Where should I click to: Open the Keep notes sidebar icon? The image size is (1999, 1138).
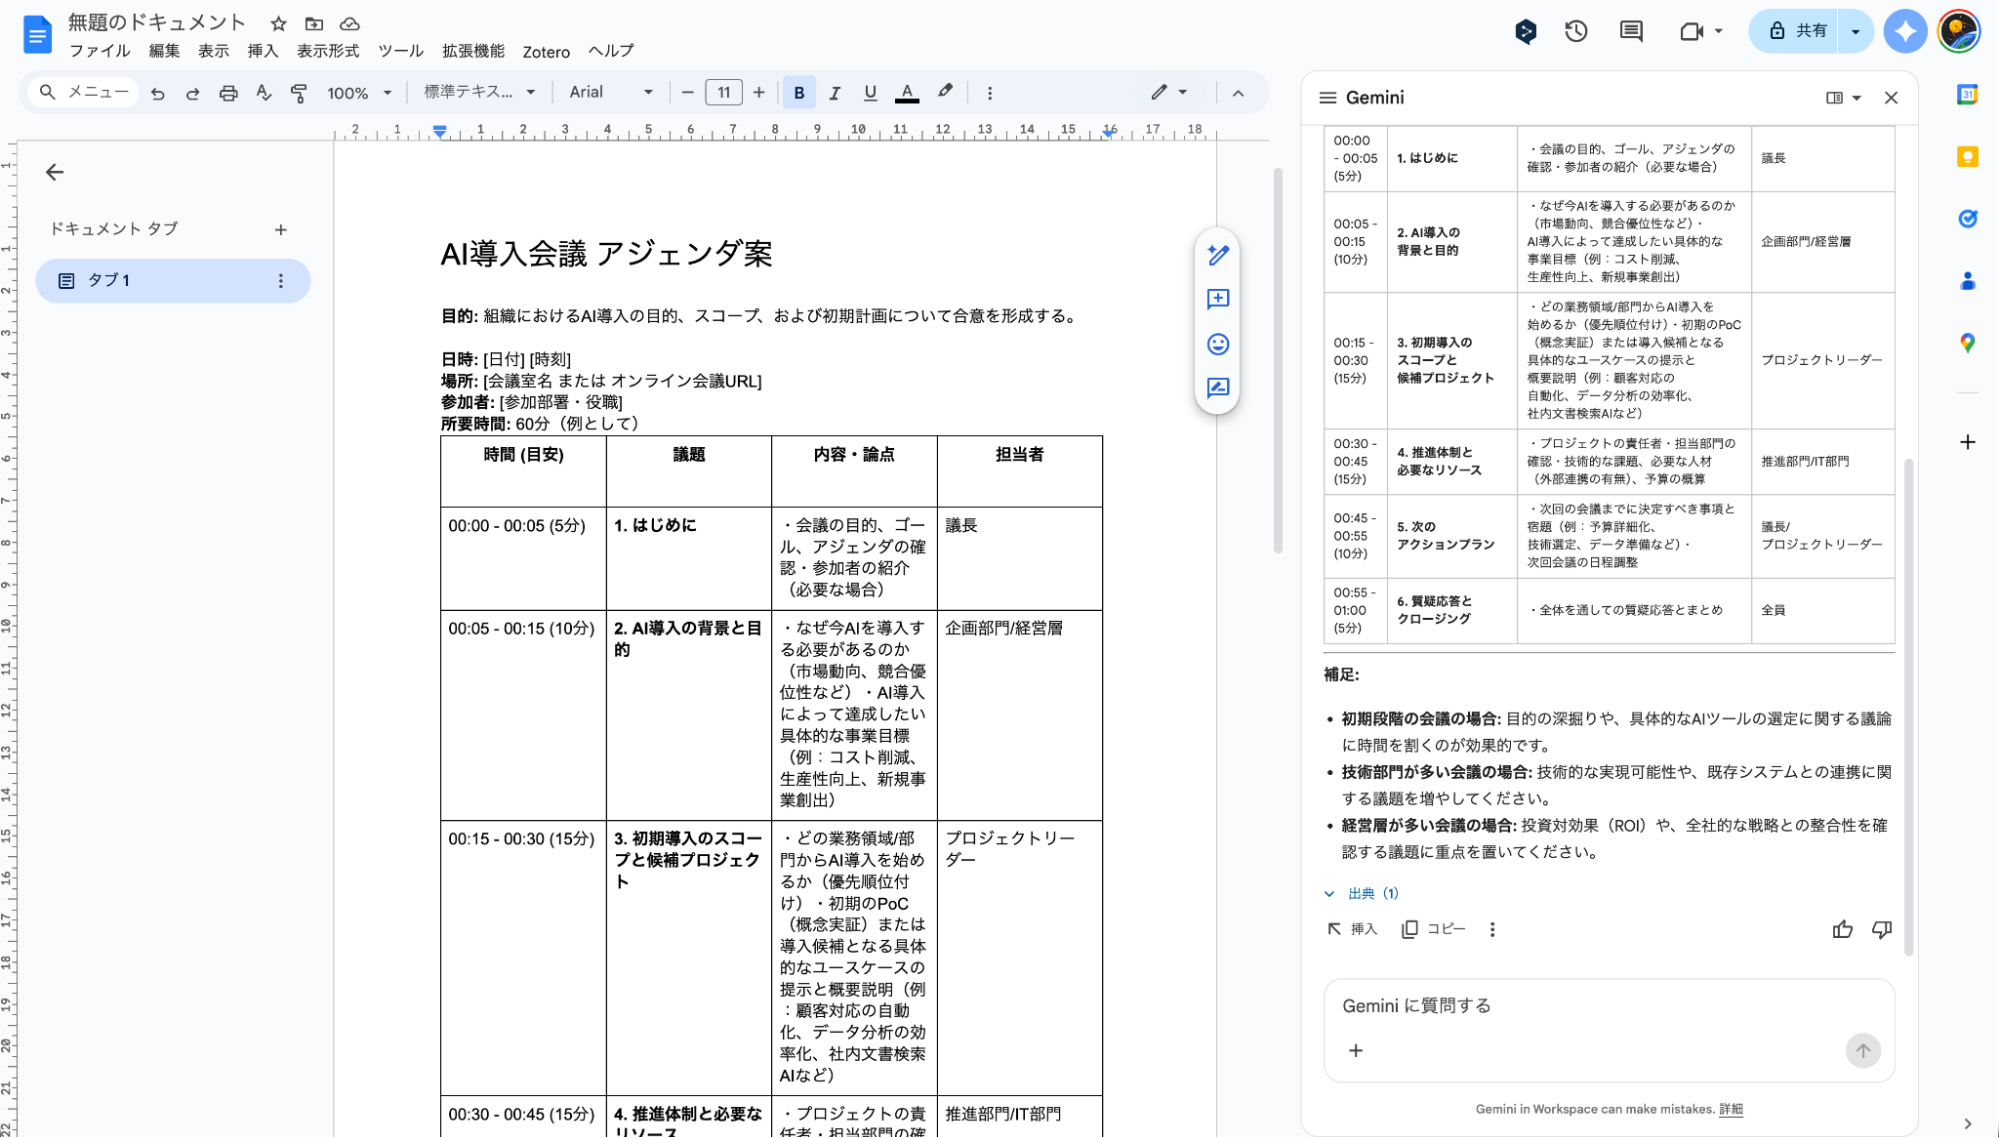point(1968,158)
